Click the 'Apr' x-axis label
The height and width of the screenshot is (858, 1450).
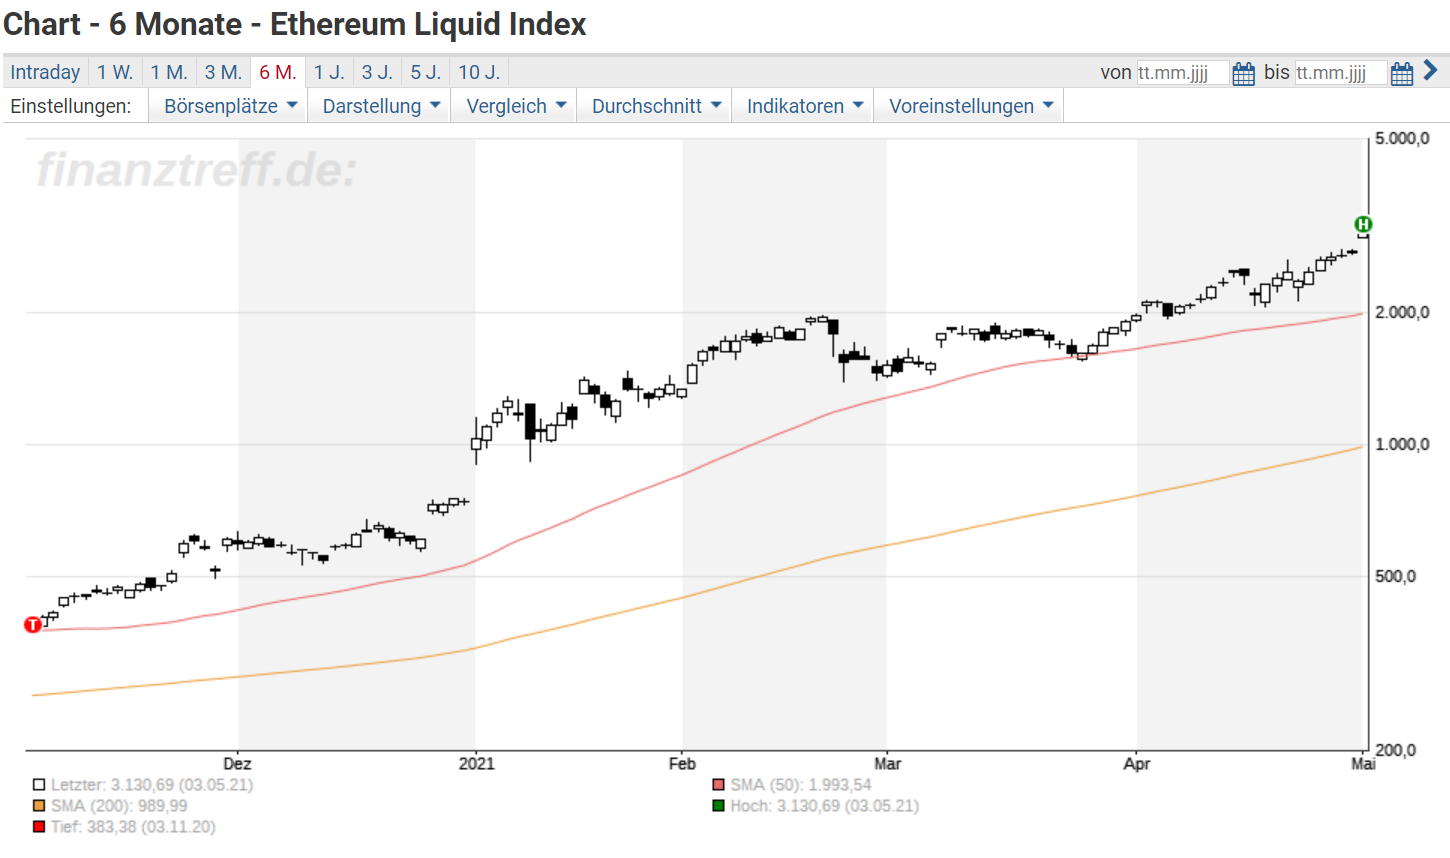tap(1137, 764)
